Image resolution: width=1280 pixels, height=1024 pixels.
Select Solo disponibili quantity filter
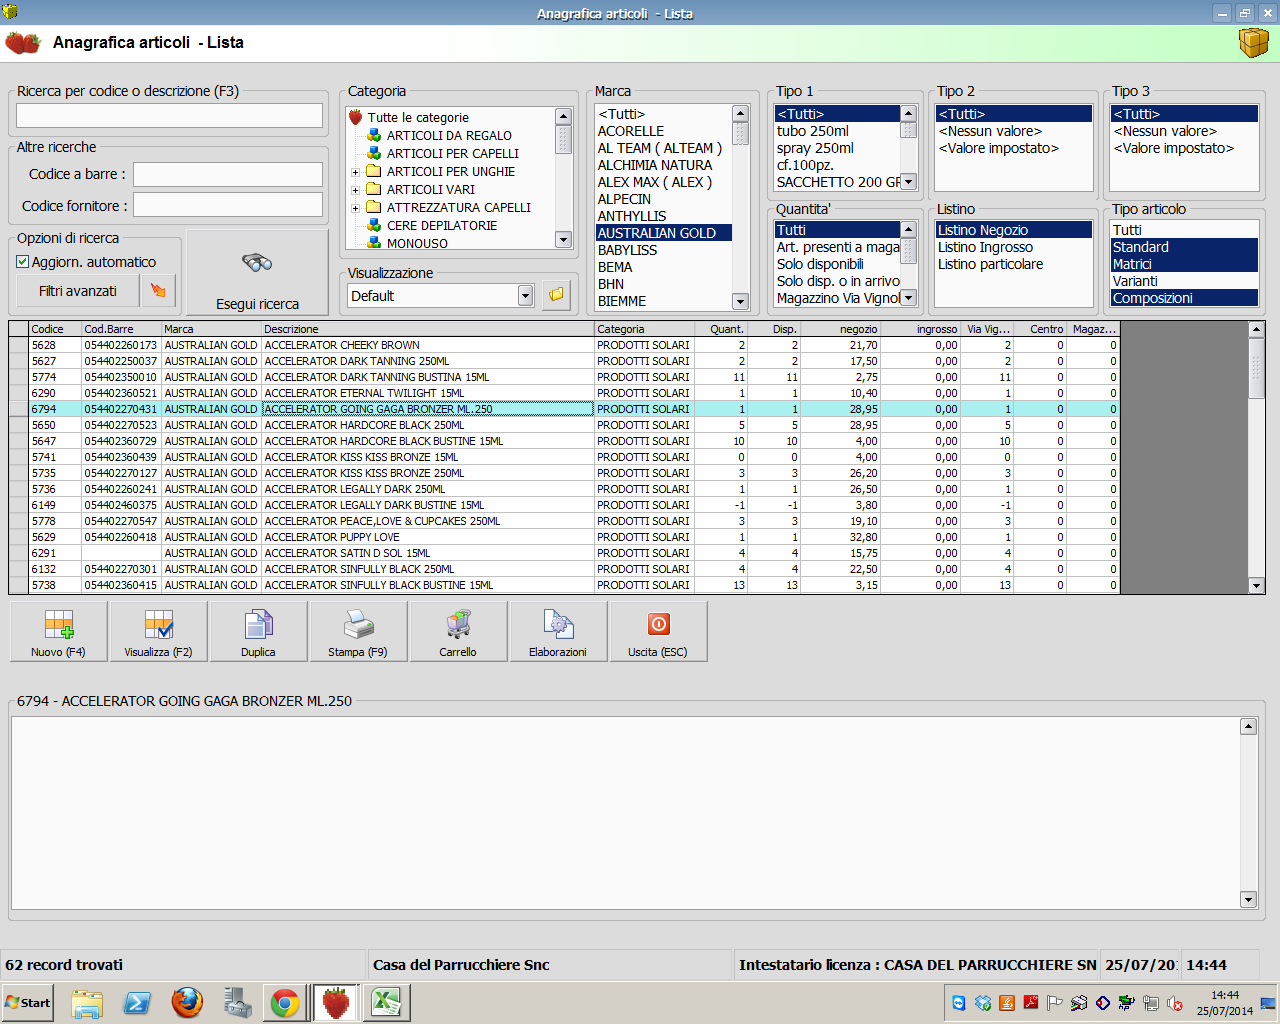pos(820,264)
